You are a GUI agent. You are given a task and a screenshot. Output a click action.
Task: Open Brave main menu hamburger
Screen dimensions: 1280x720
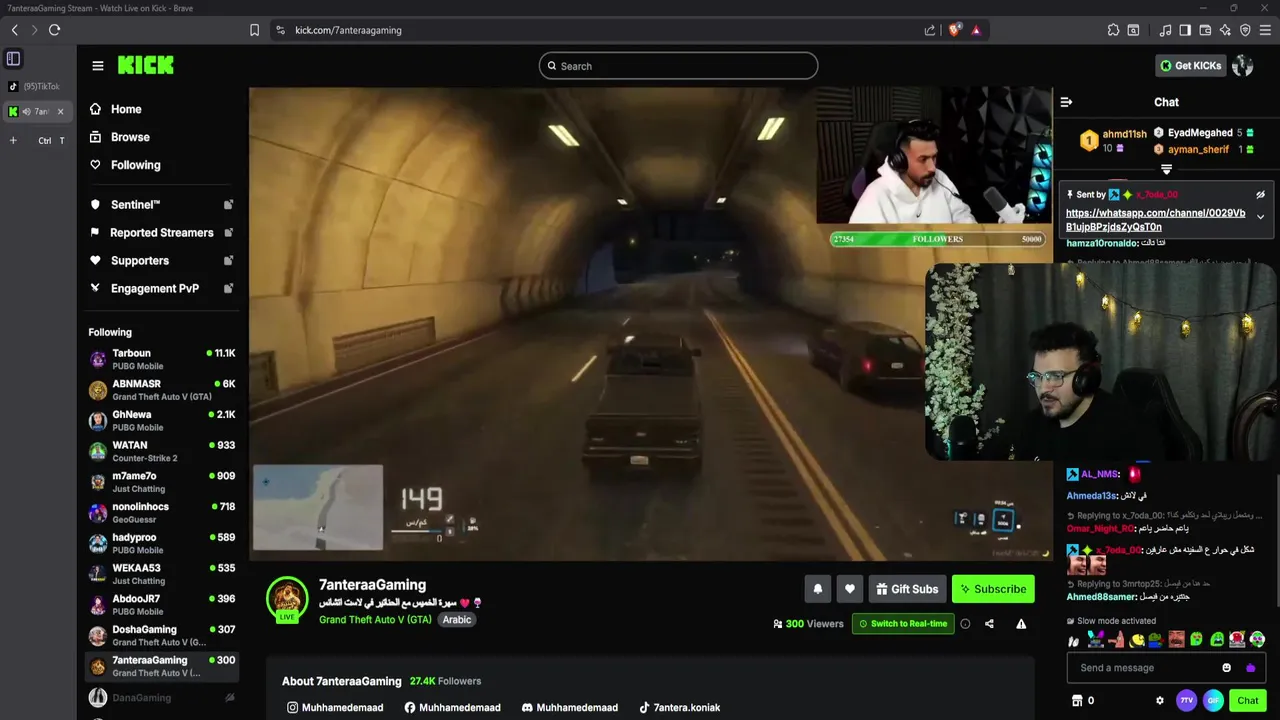click(1265, 30)
